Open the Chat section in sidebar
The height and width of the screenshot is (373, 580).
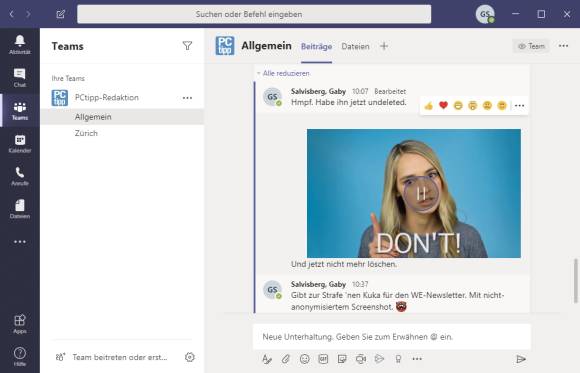[x=20, y=77]
